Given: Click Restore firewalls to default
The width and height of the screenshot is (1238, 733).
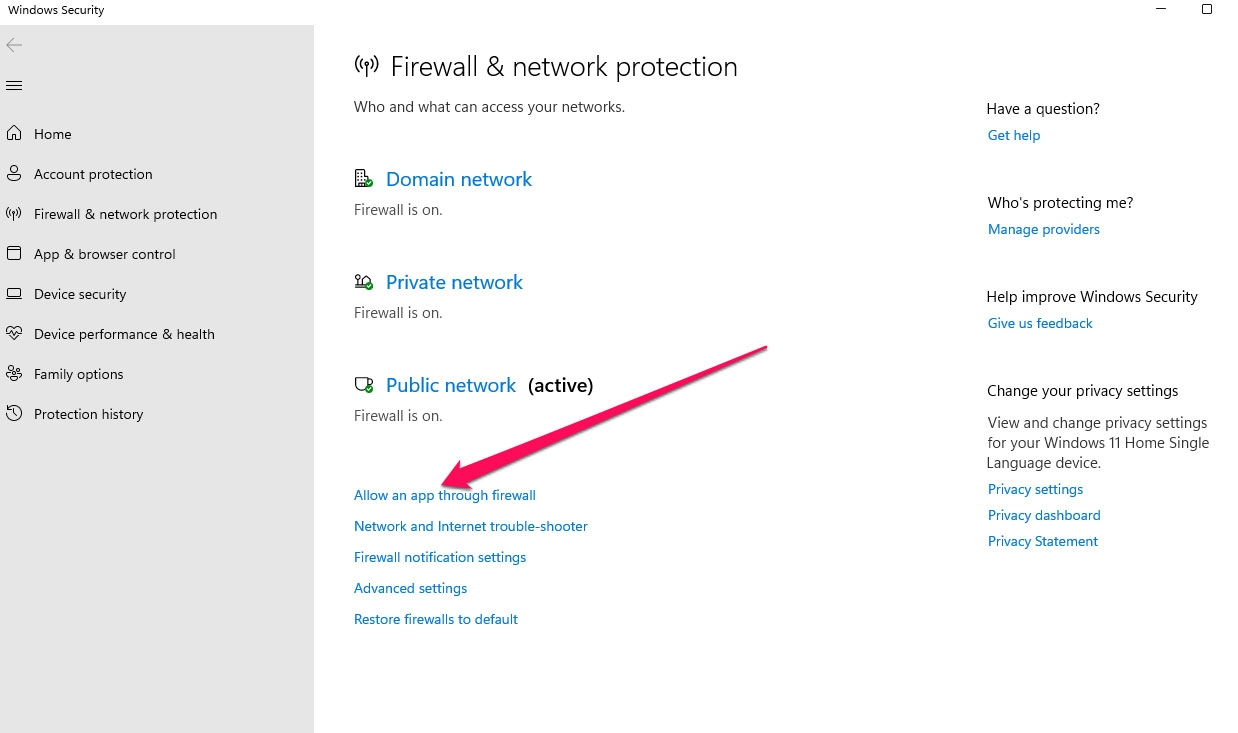Looking at the screenshot, I should tap(436, 619).
